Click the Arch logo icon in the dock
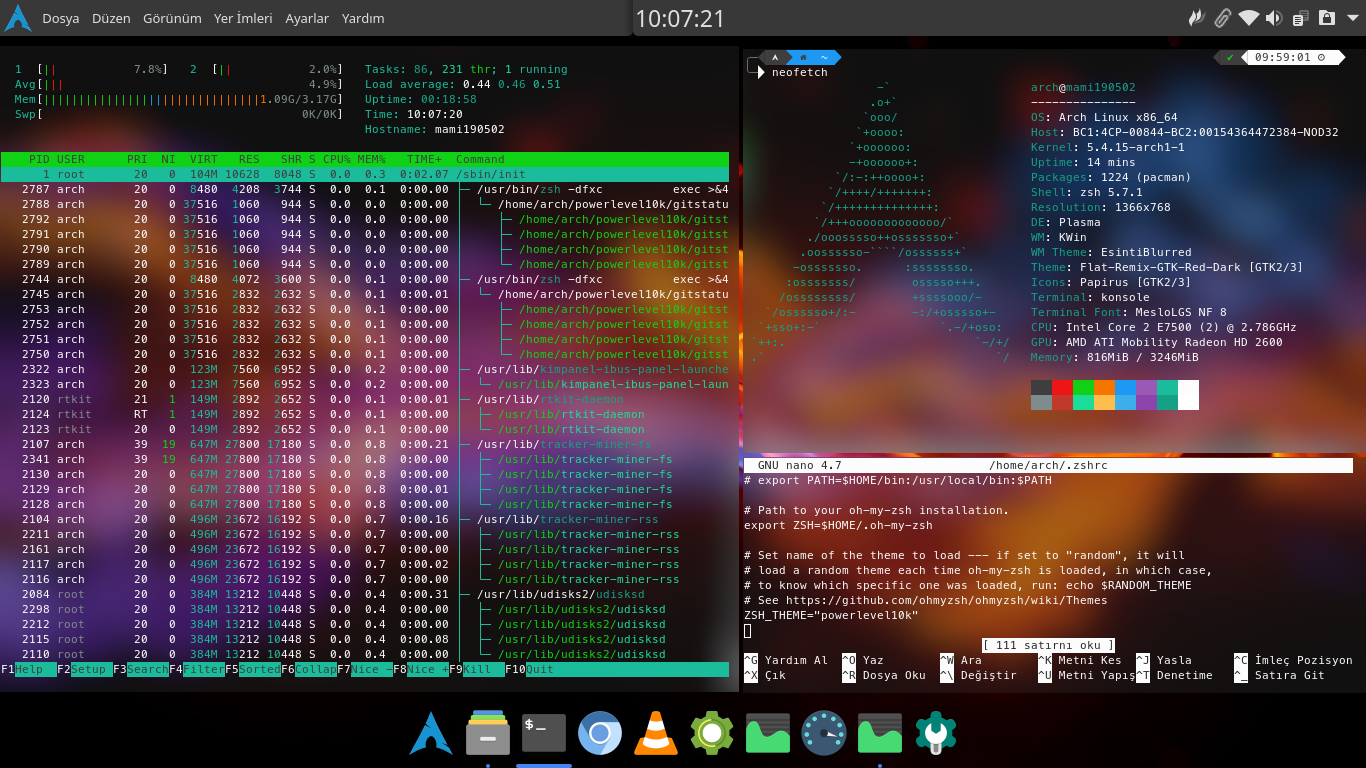The width and height of the screenshot is (1366, 768). coord(431,733)
